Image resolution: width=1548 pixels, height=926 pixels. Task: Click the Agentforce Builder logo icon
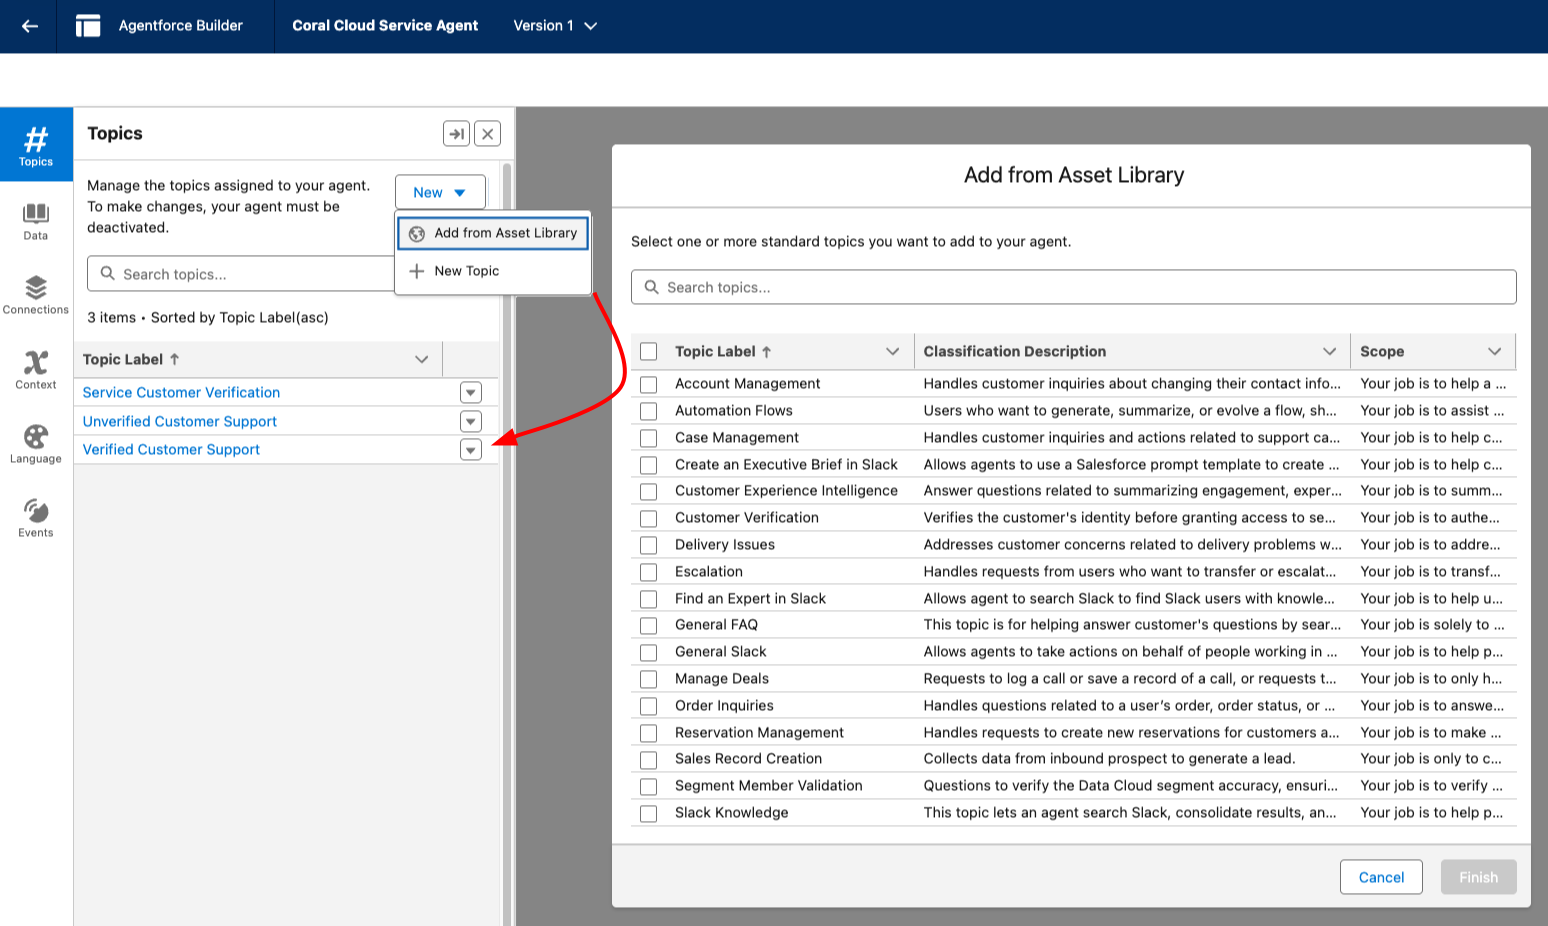tap(88, 26)
